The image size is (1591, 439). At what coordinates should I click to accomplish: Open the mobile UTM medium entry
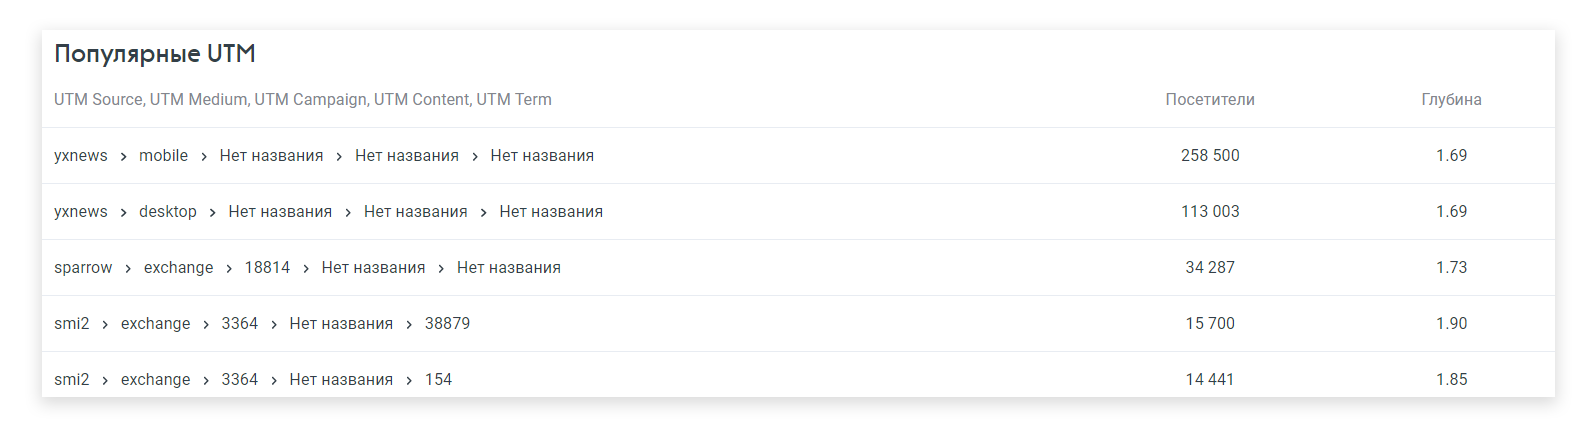click(x=163, y=156)
